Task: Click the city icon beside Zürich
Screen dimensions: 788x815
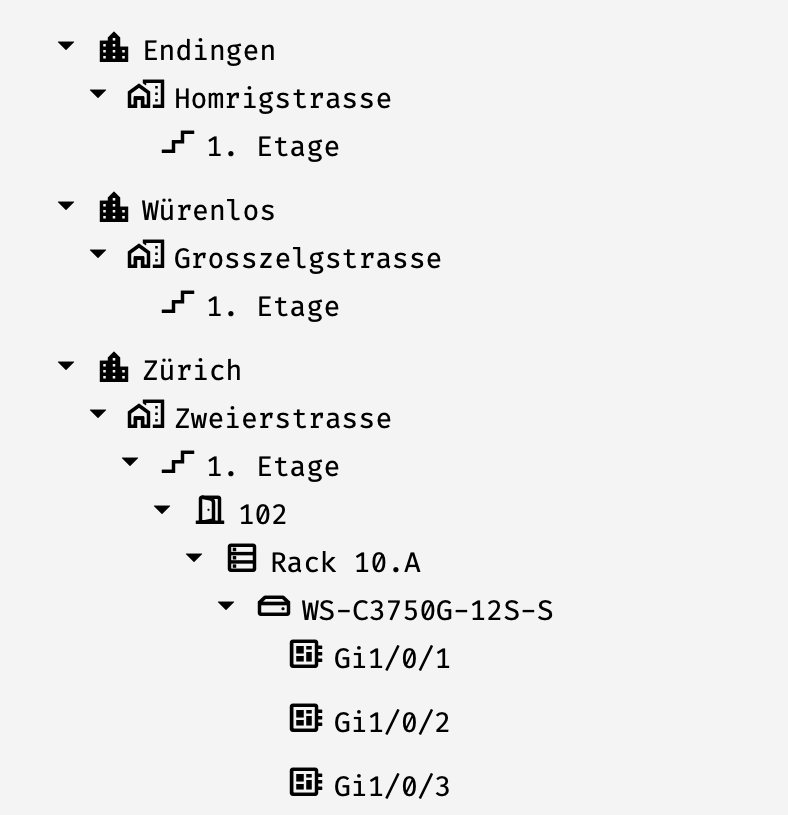Action: [114, 368]
